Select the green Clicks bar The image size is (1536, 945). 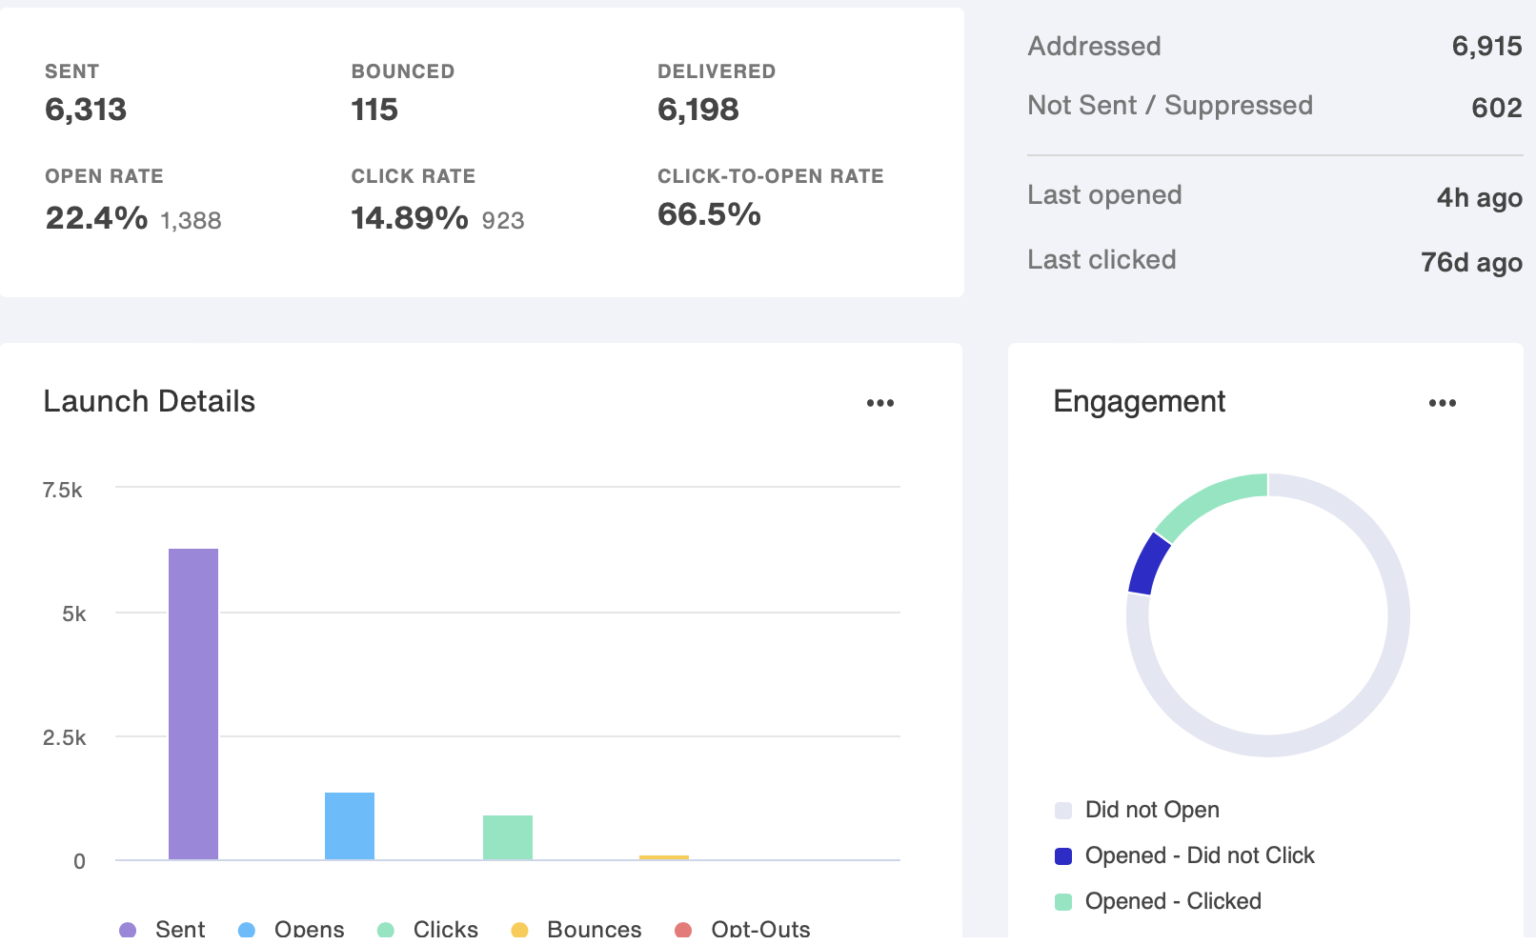[507, 837]
